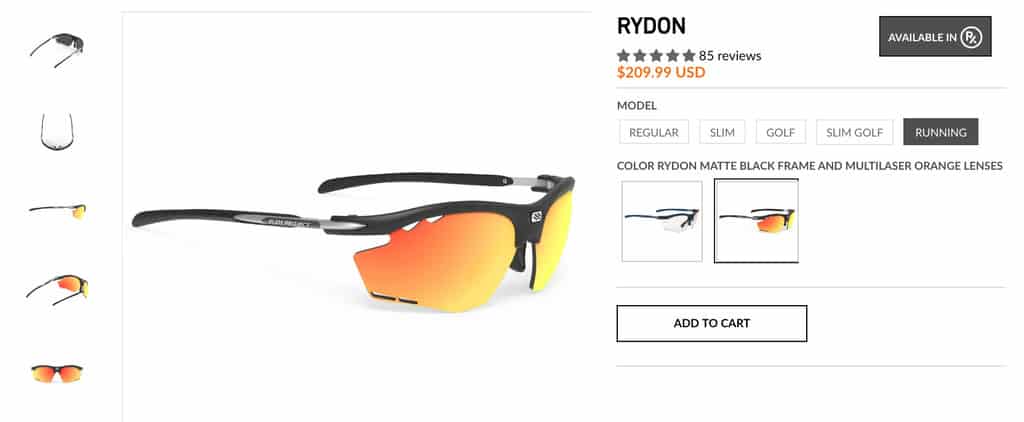This screenshot has height=422, width=1024.
Task: Choose the SLIM model option
Action: click(722, 132)
